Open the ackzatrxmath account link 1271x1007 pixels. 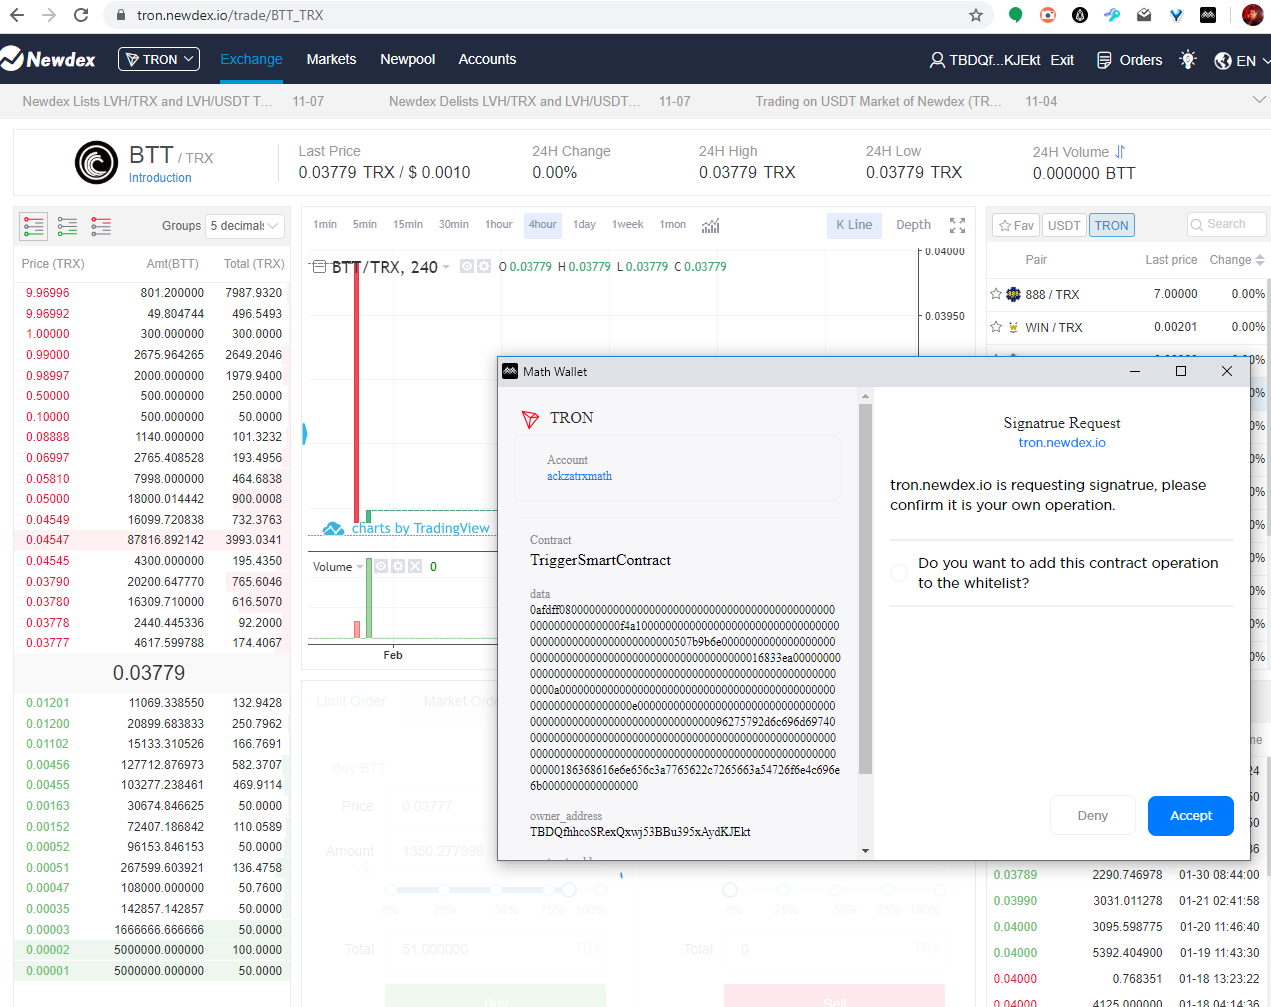[579, 476]
